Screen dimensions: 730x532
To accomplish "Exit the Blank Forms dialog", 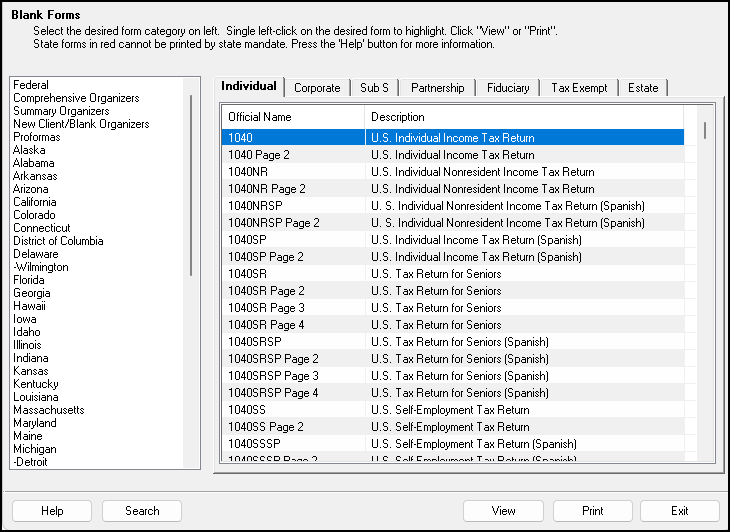I will tap(680, 511).
